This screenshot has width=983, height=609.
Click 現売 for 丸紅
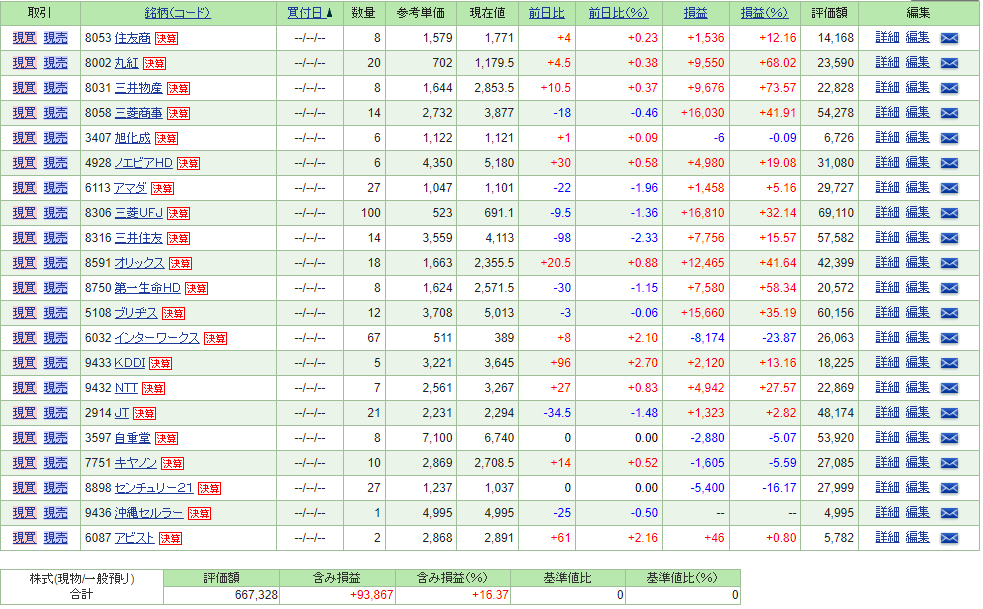point(55,63)
